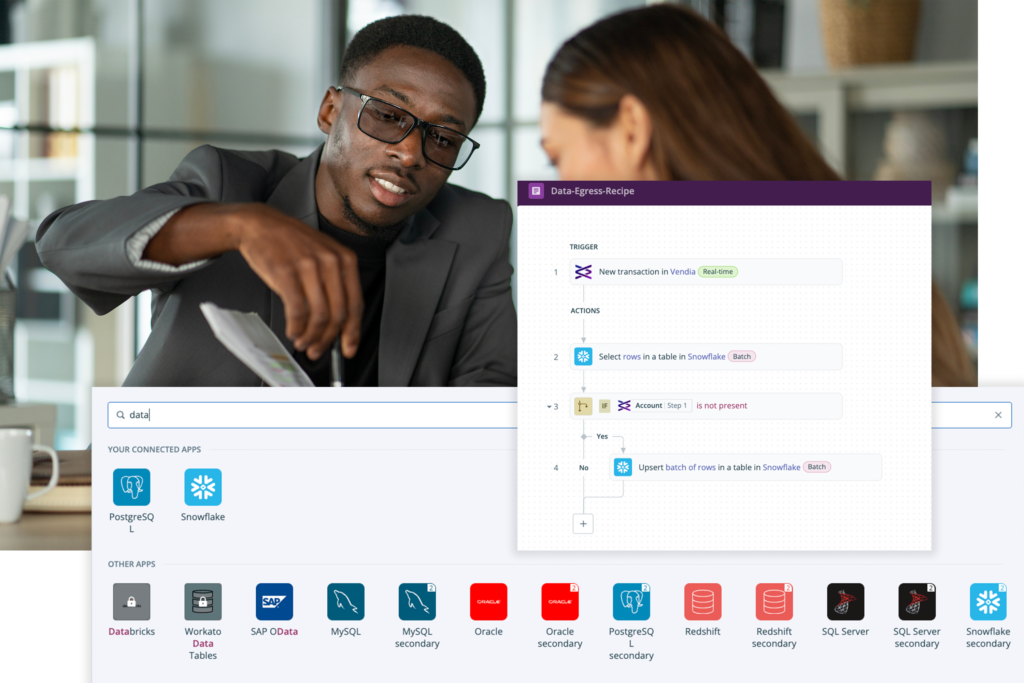Image resolution: width=1024 pixels, height=683 pixels.
Task: Choose the Oracle app icon
Action: (x=488, y=601)
